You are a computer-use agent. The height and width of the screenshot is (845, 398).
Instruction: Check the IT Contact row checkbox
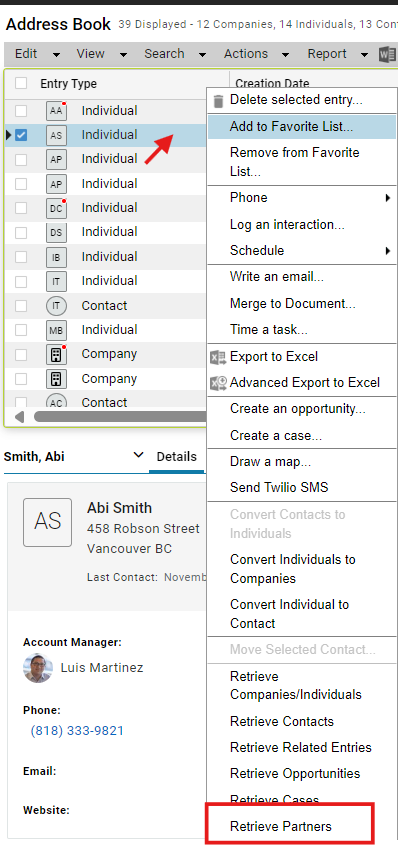pyautogui.click(x=21, y=306)
